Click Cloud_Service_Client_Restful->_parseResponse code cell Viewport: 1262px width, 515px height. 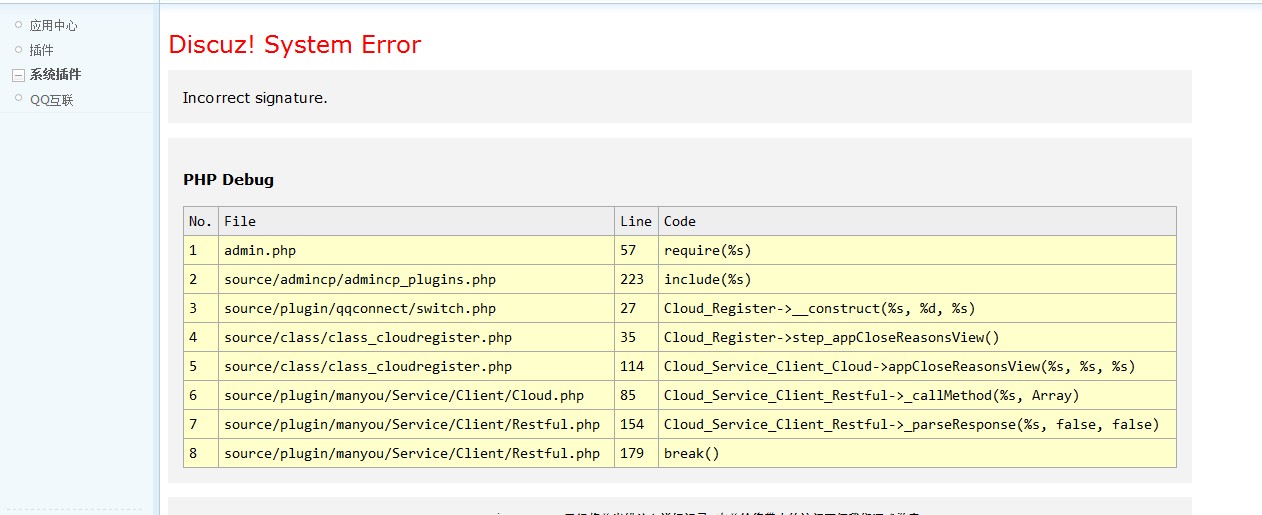coord(917,424)
